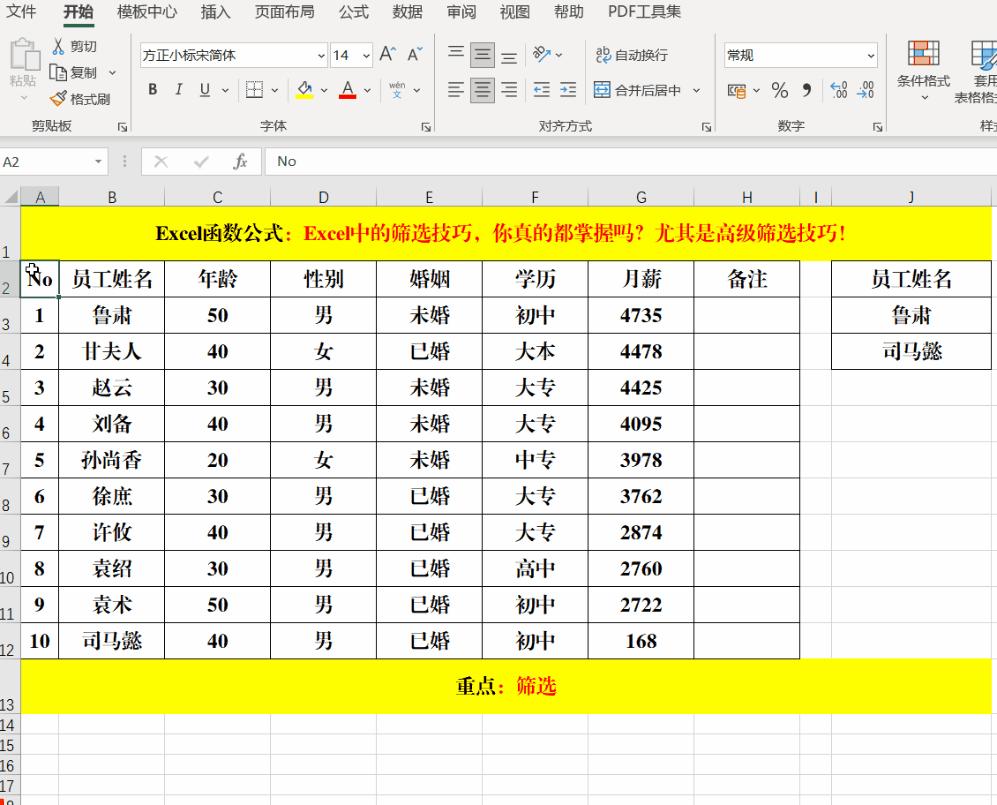Screen dimensions: 997x805
Task: Toggle bold formatting
Action: coord(152,89)
